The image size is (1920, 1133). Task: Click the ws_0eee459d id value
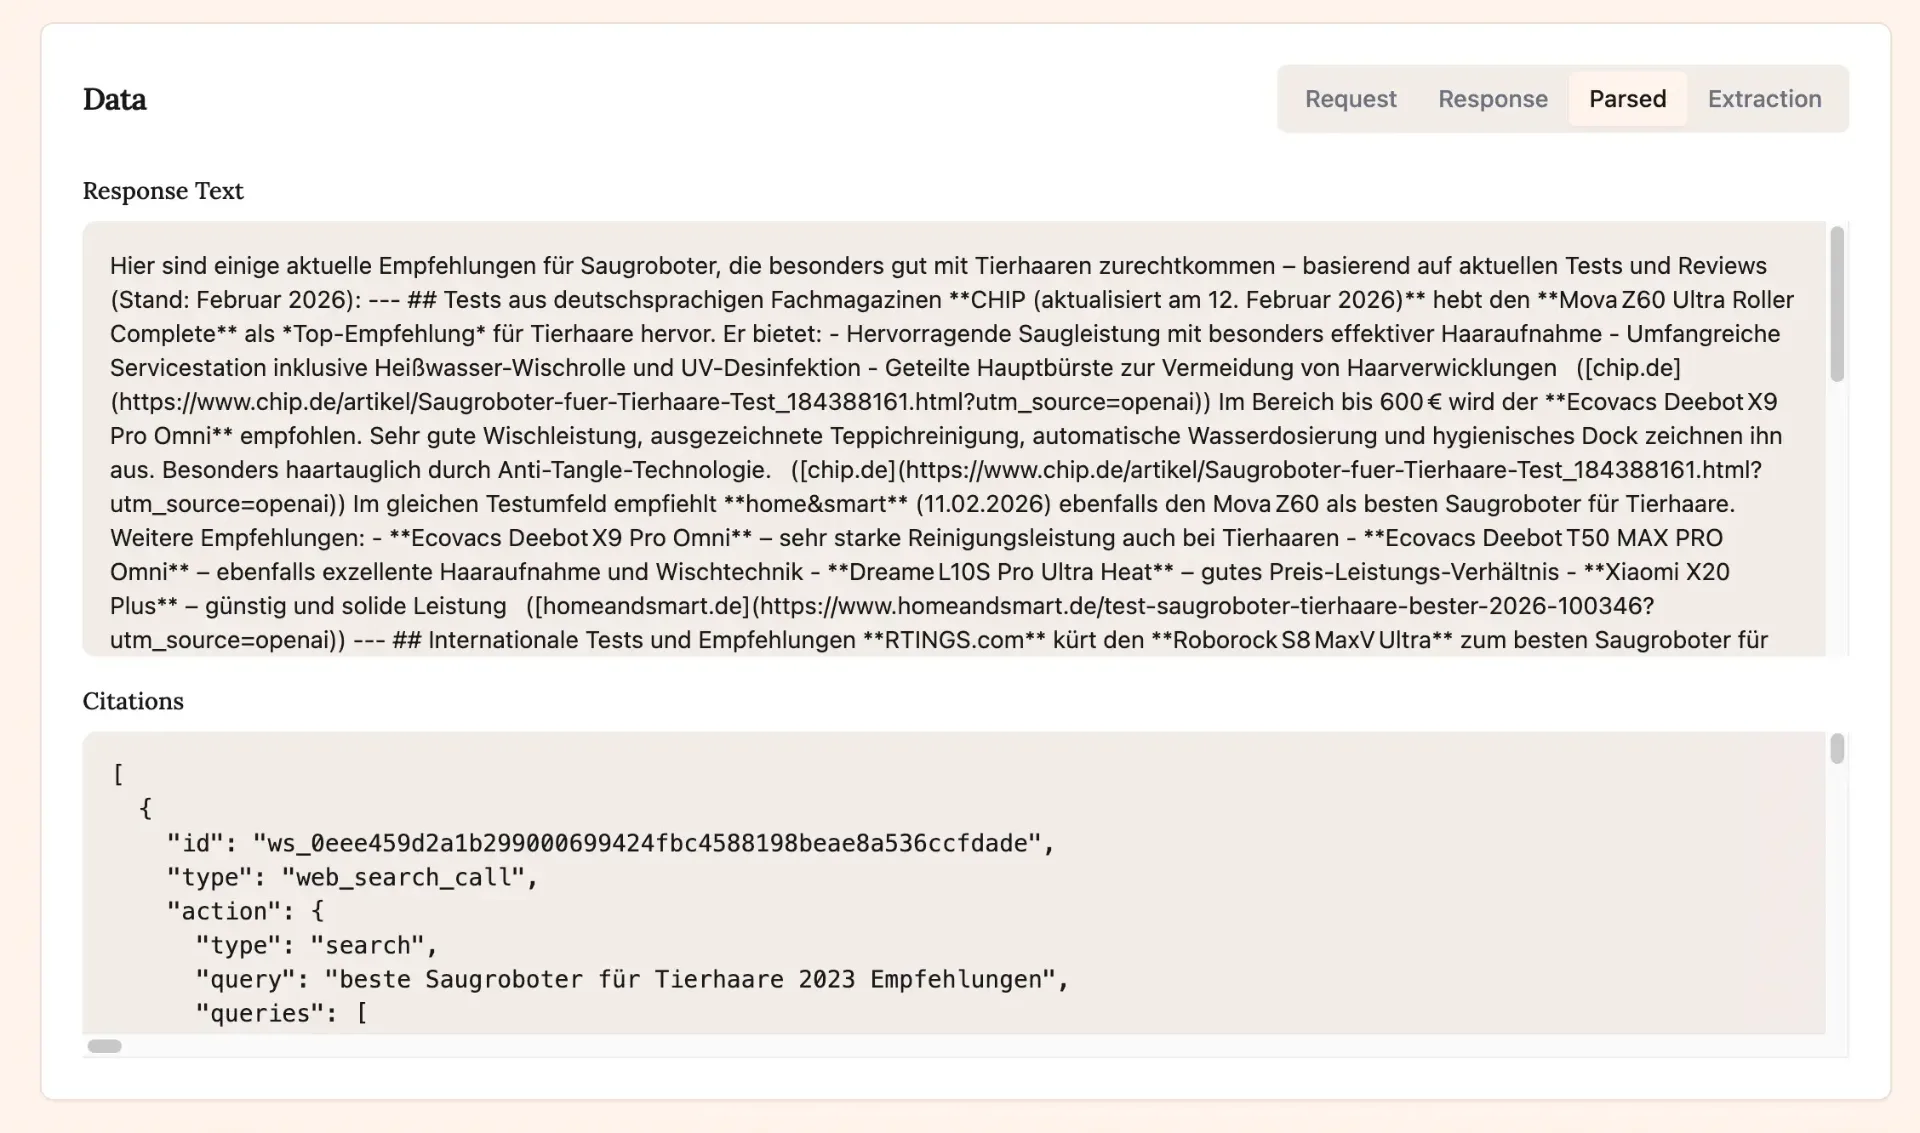646,843
